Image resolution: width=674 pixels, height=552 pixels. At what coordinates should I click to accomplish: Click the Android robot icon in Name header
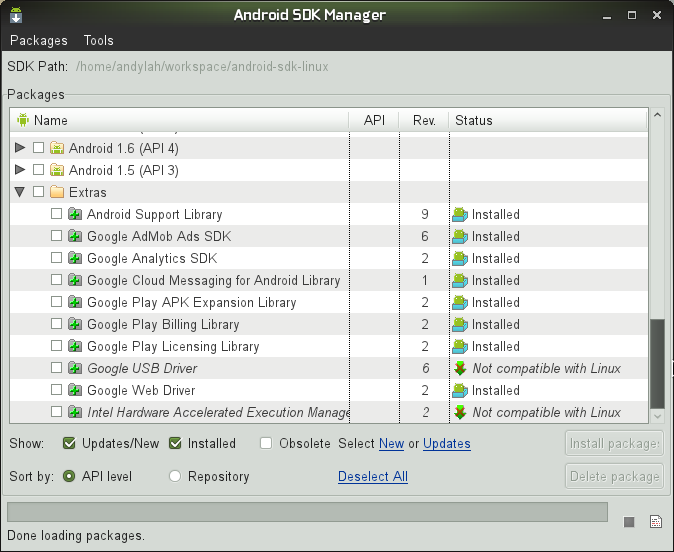[x=23, y=120]
